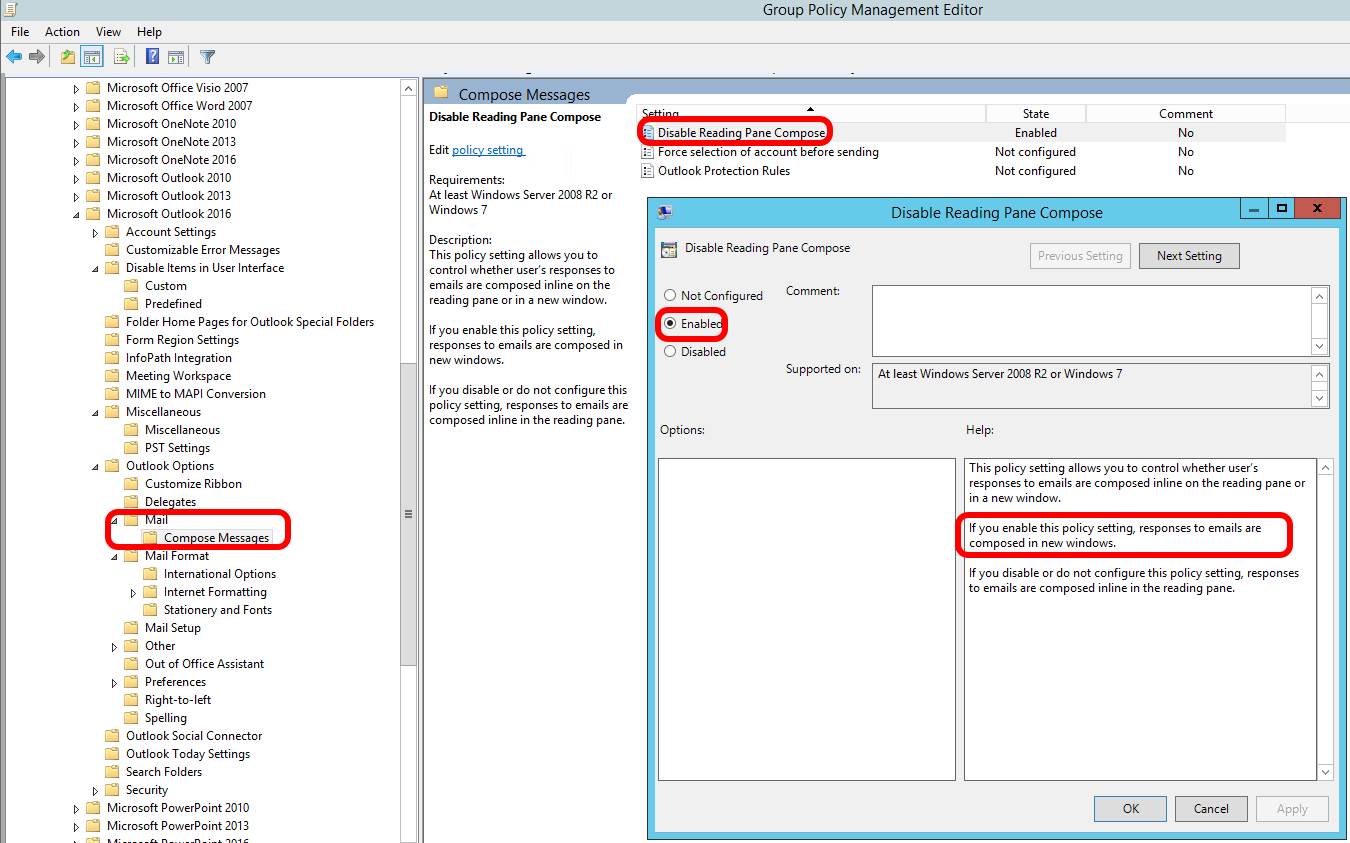Click the Edit policy setting link

(x=487, y=150)
